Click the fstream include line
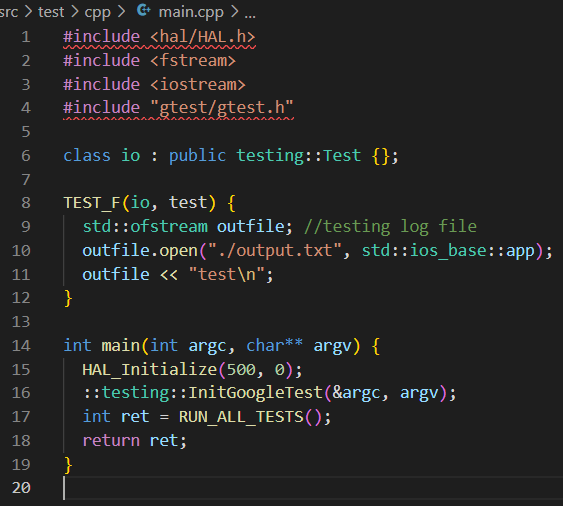This screenshot has height=506, width=563. 149,61
